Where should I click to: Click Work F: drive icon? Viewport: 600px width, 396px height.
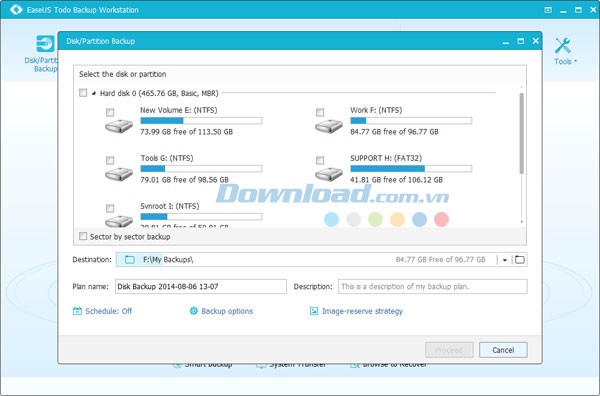(329, 126)
